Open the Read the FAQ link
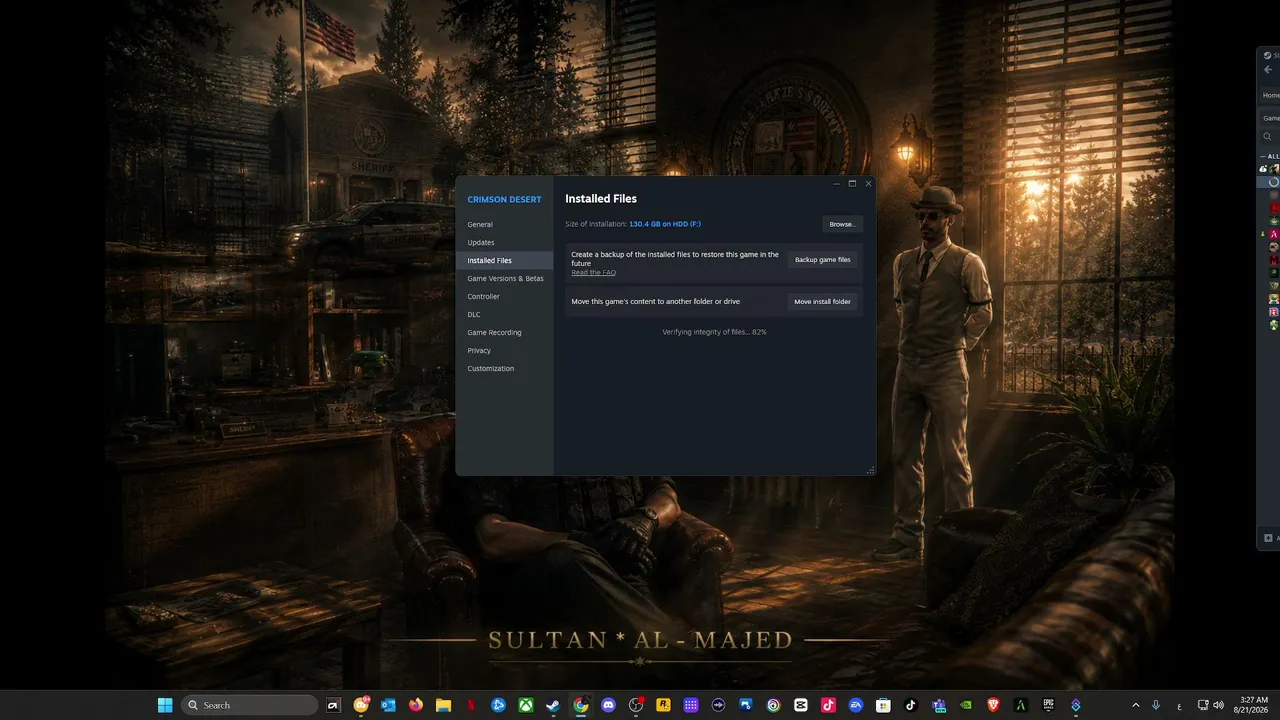The width and height of the screenshot is (1280, 720). click(594, 272)
